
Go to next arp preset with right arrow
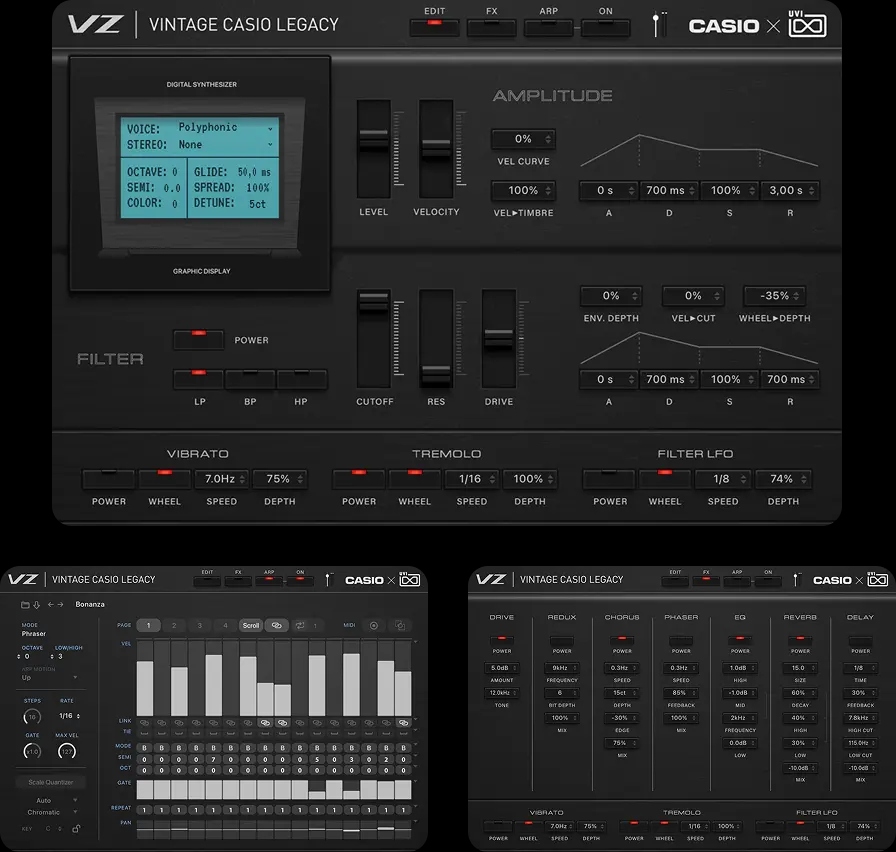pos(61,604)
